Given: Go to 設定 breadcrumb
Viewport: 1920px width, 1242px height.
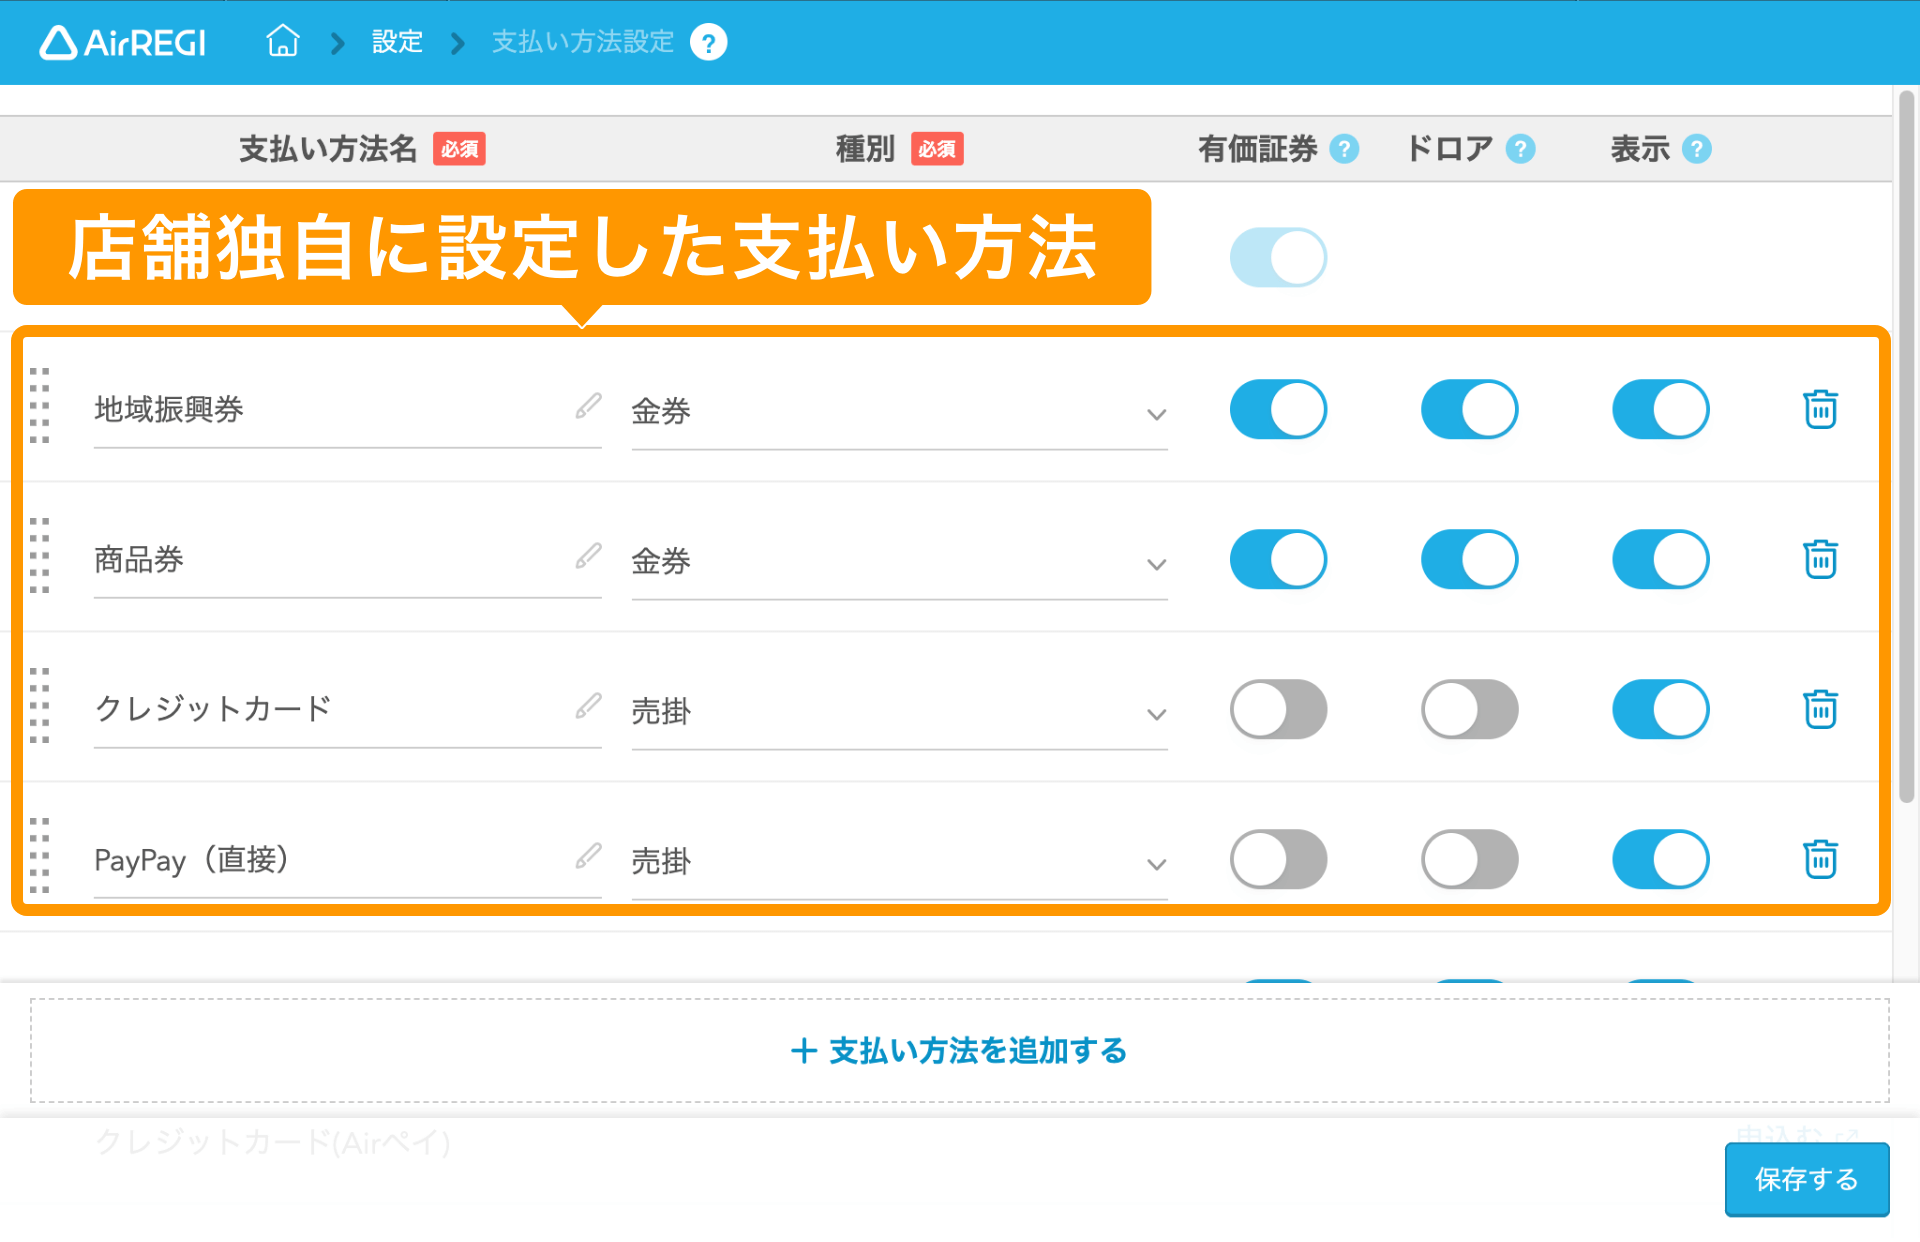Looking at the screenshot, I should [x=397, y=42].
